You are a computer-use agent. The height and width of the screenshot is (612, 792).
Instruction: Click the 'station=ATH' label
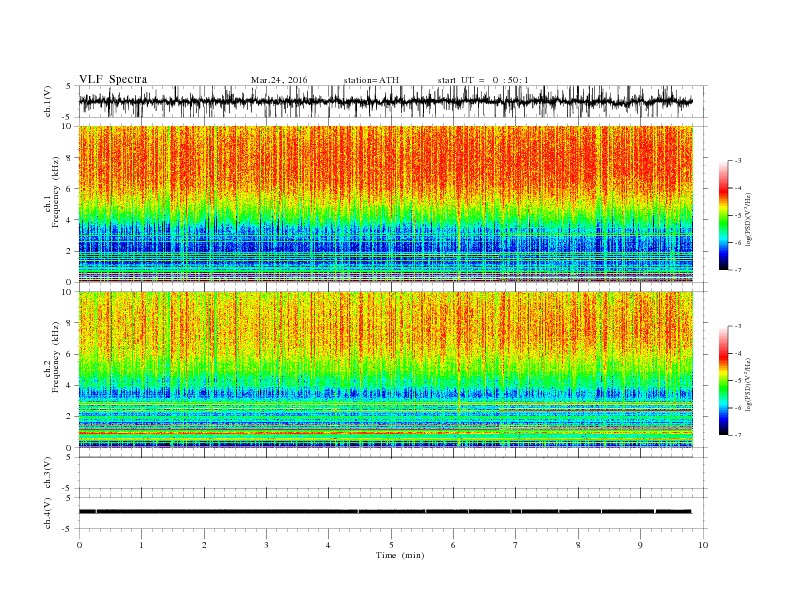(371, 80)
